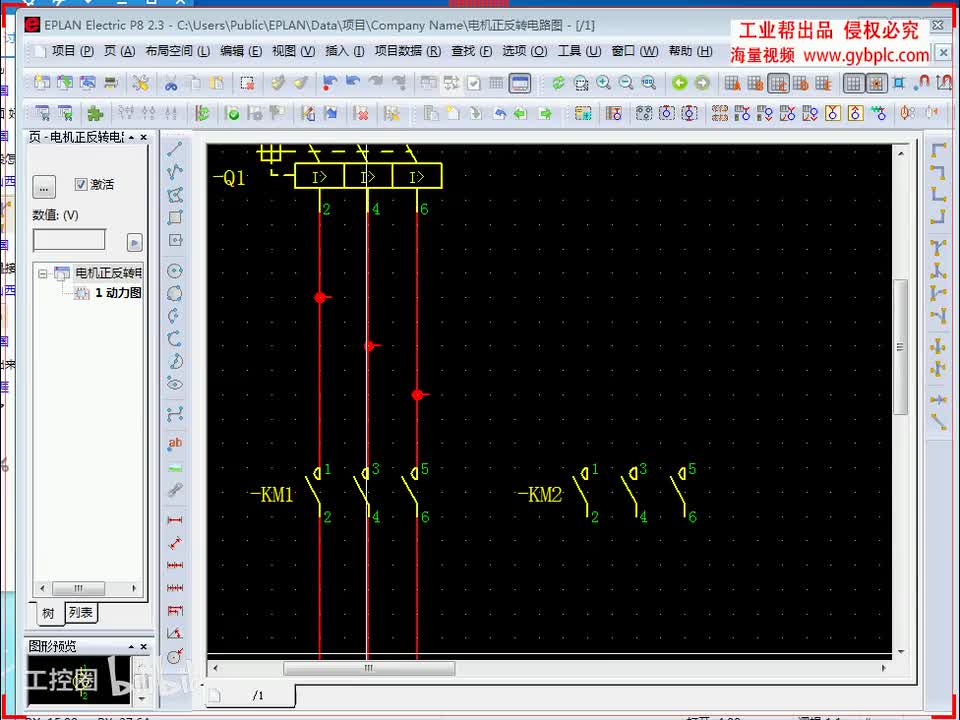The height and width of the screenshot is (720, 960).
Task: Select the Text 'ab' insert tool
Action: pyautogui.click(x=175, y=443)
